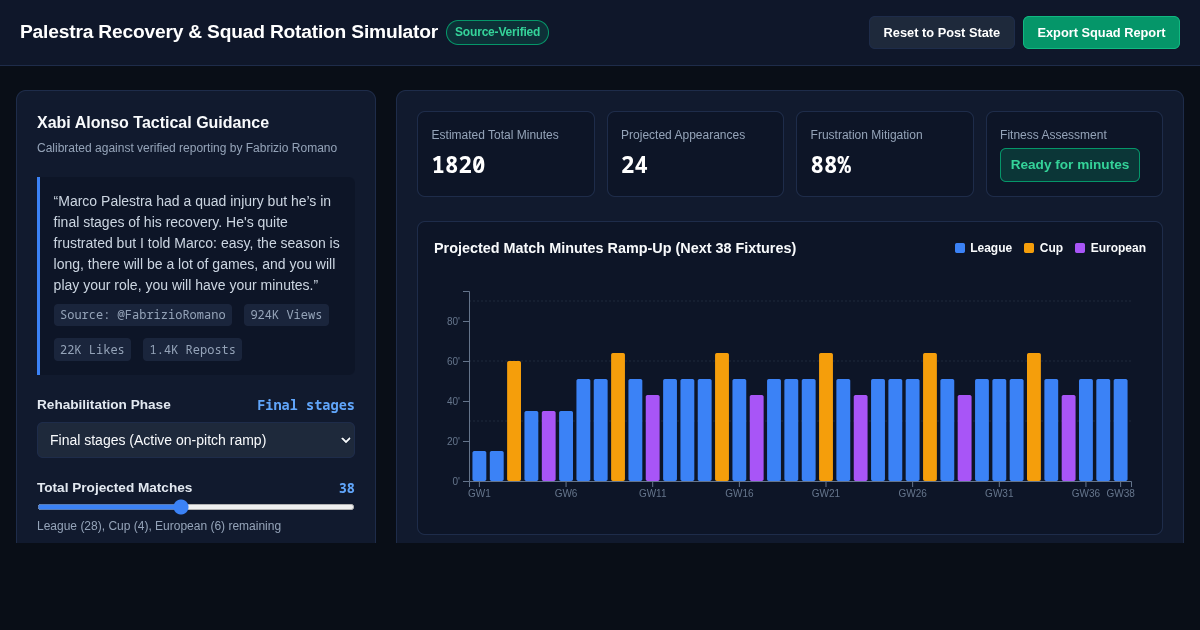Click the Frustration Mitigation value 88%
The width and height of the screenshot is (1200, 630).
831,165
